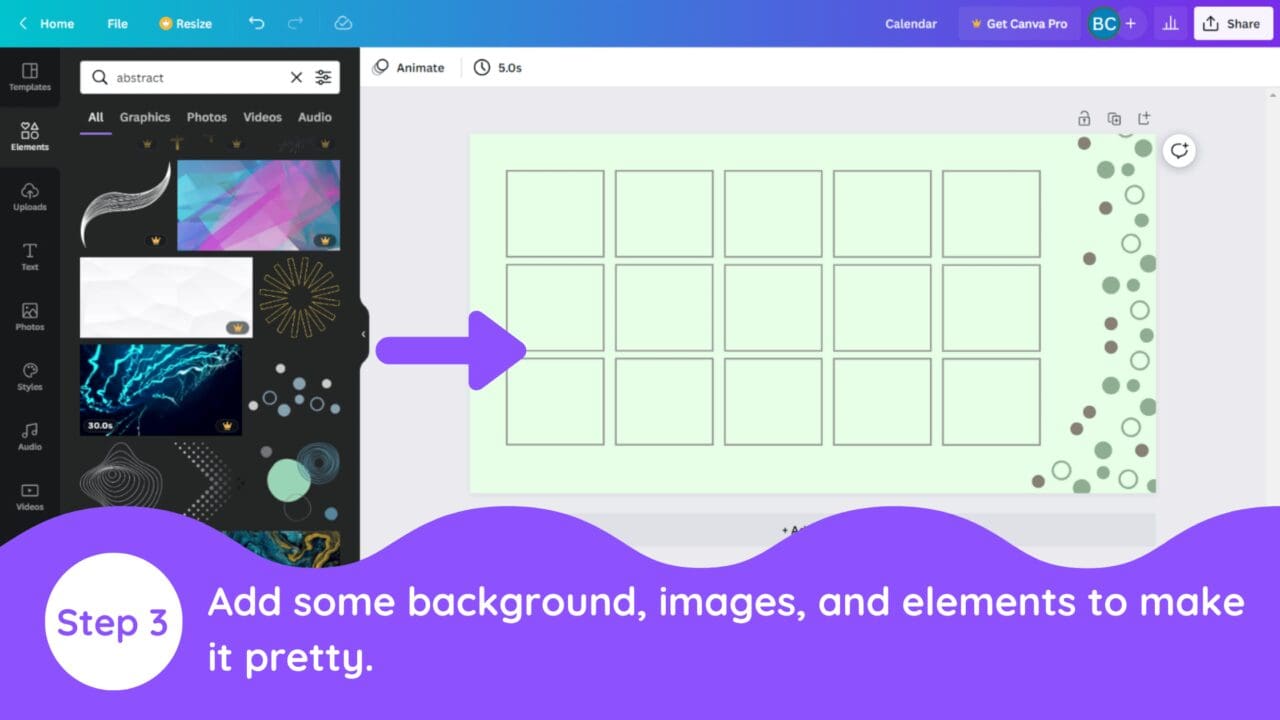Click the undo arrow icon
This screenshot has width=1280, height=720.
click(x=257, y=23)
